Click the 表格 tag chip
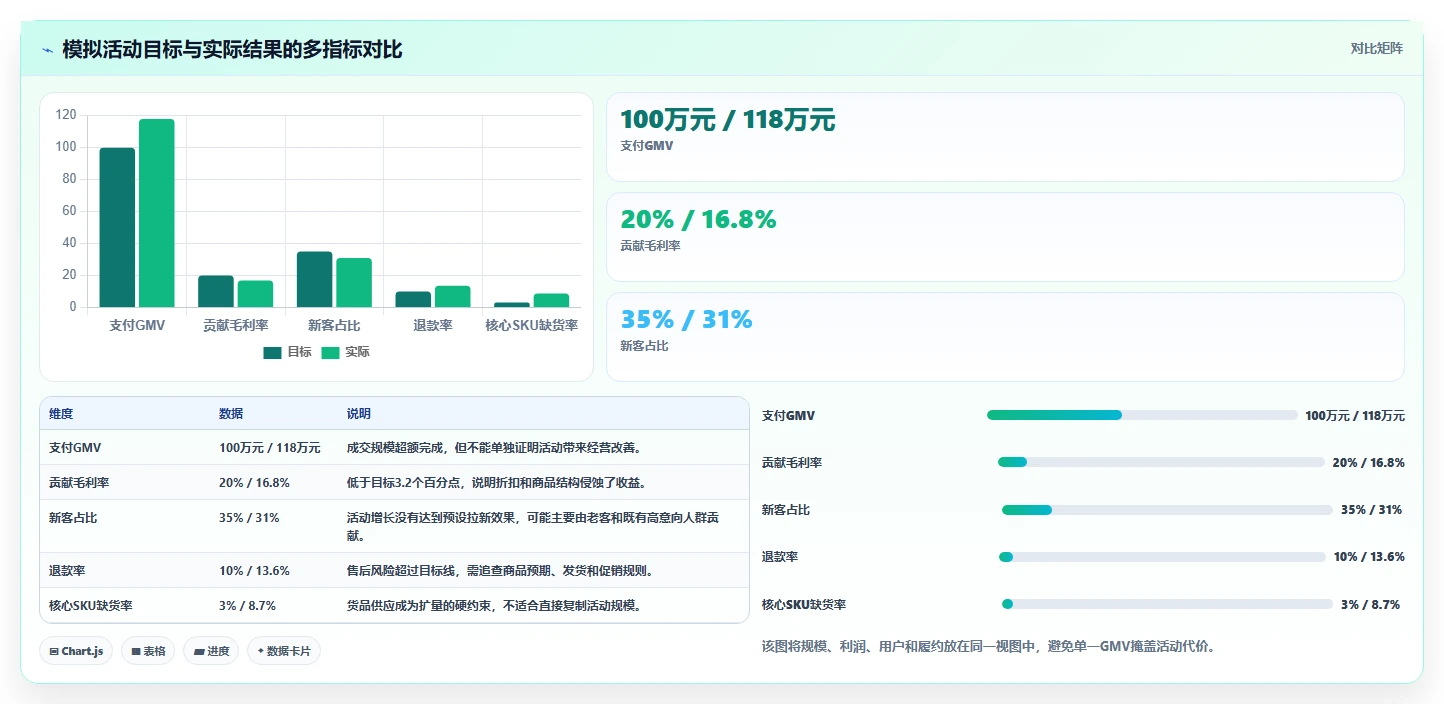The width and height of the screenshot is (1444, 704). click(x=148, y=651)
